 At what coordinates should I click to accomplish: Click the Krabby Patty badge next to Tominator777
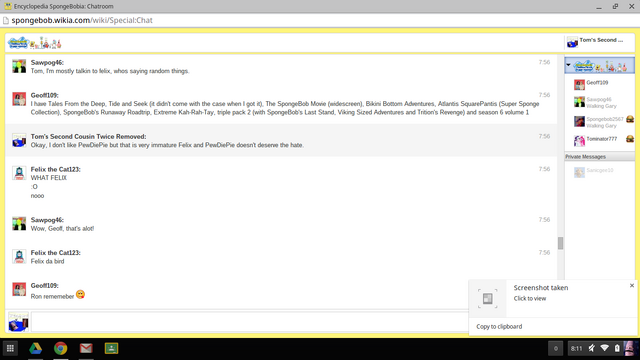pyautogui.click(x=630, y=138)
